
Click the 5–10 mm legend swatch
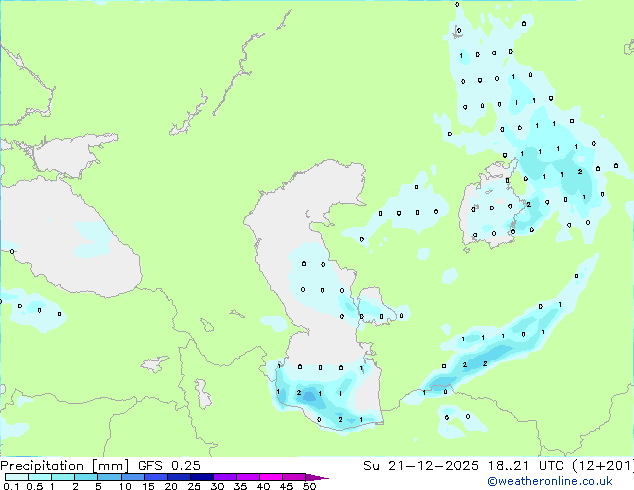click(x=109, y=477)
